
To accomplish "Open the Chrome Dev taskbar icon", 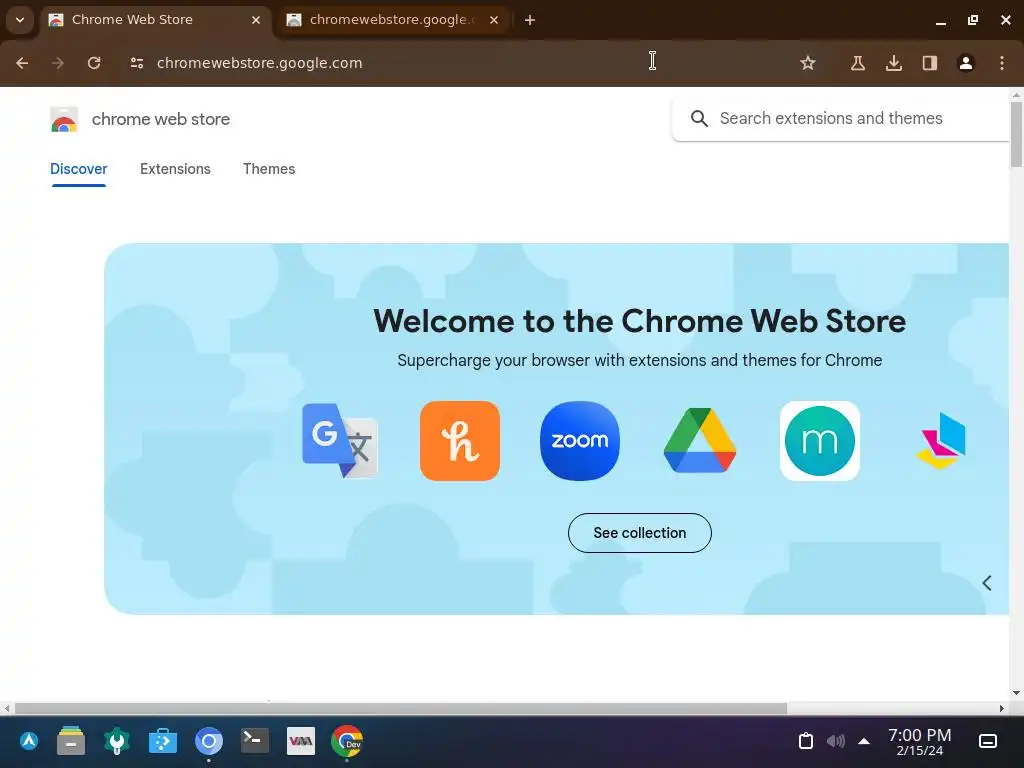I will tap(347, 741).
